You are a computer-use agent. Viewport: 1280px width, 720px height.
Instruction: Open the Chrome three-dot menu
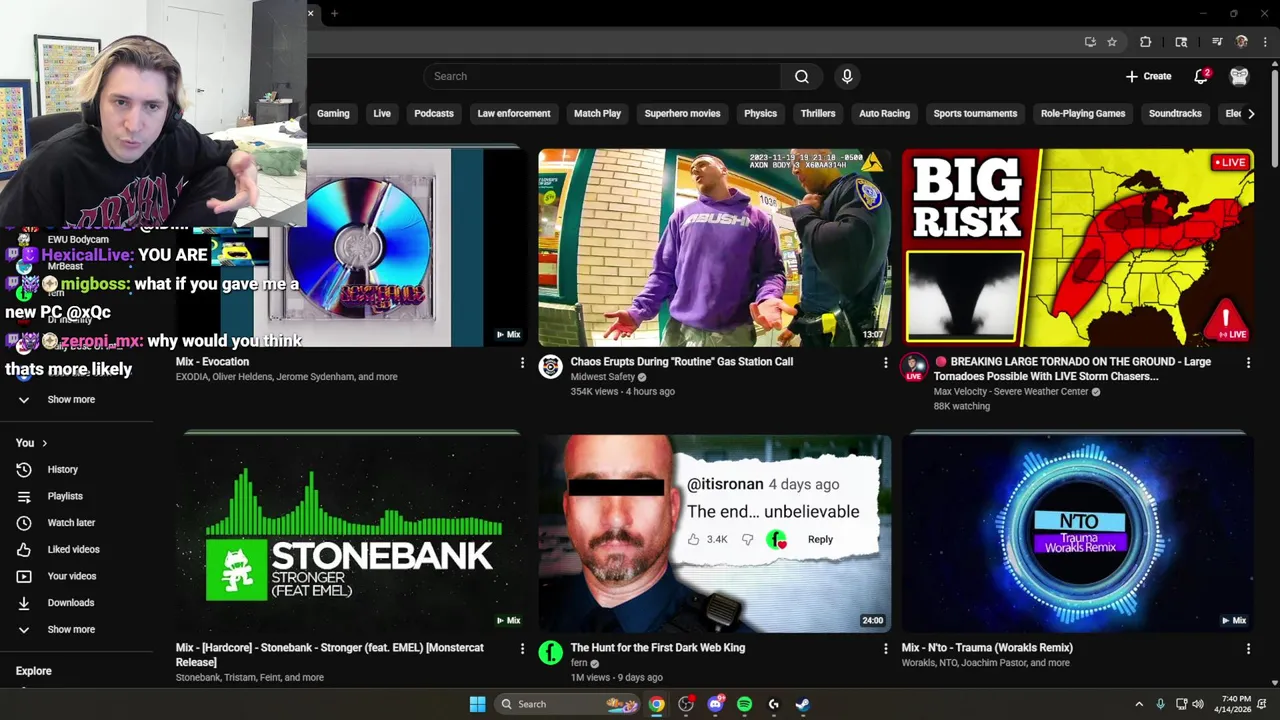click(1266, 42)
